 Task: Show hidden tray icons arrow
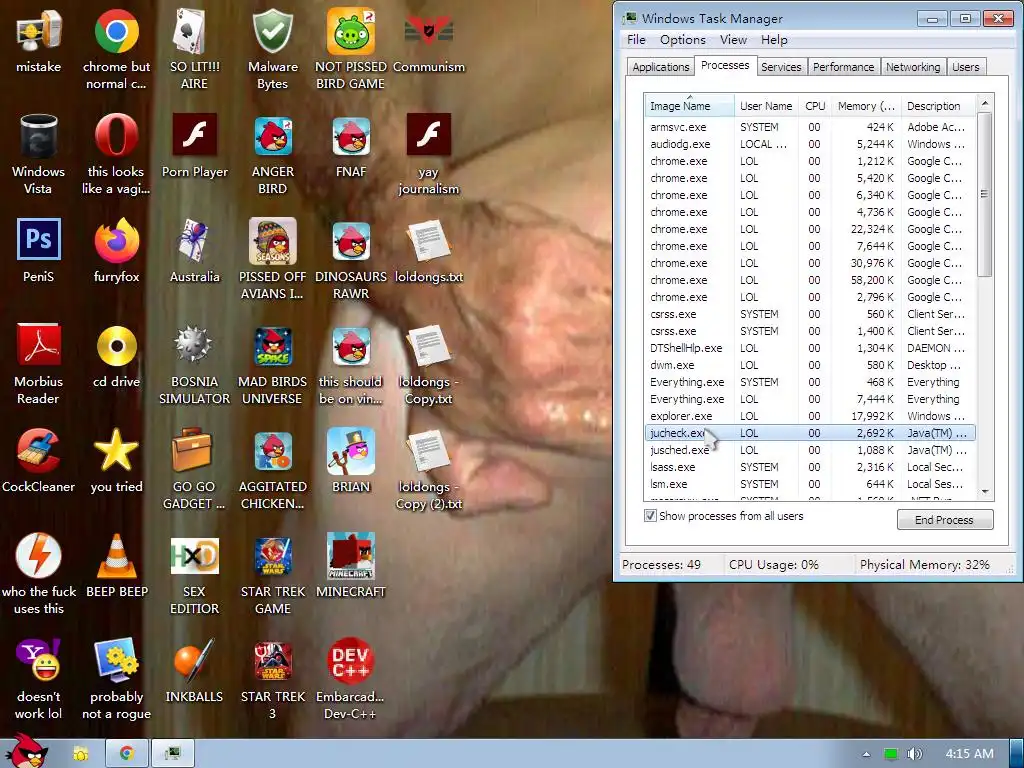[867, 754]
